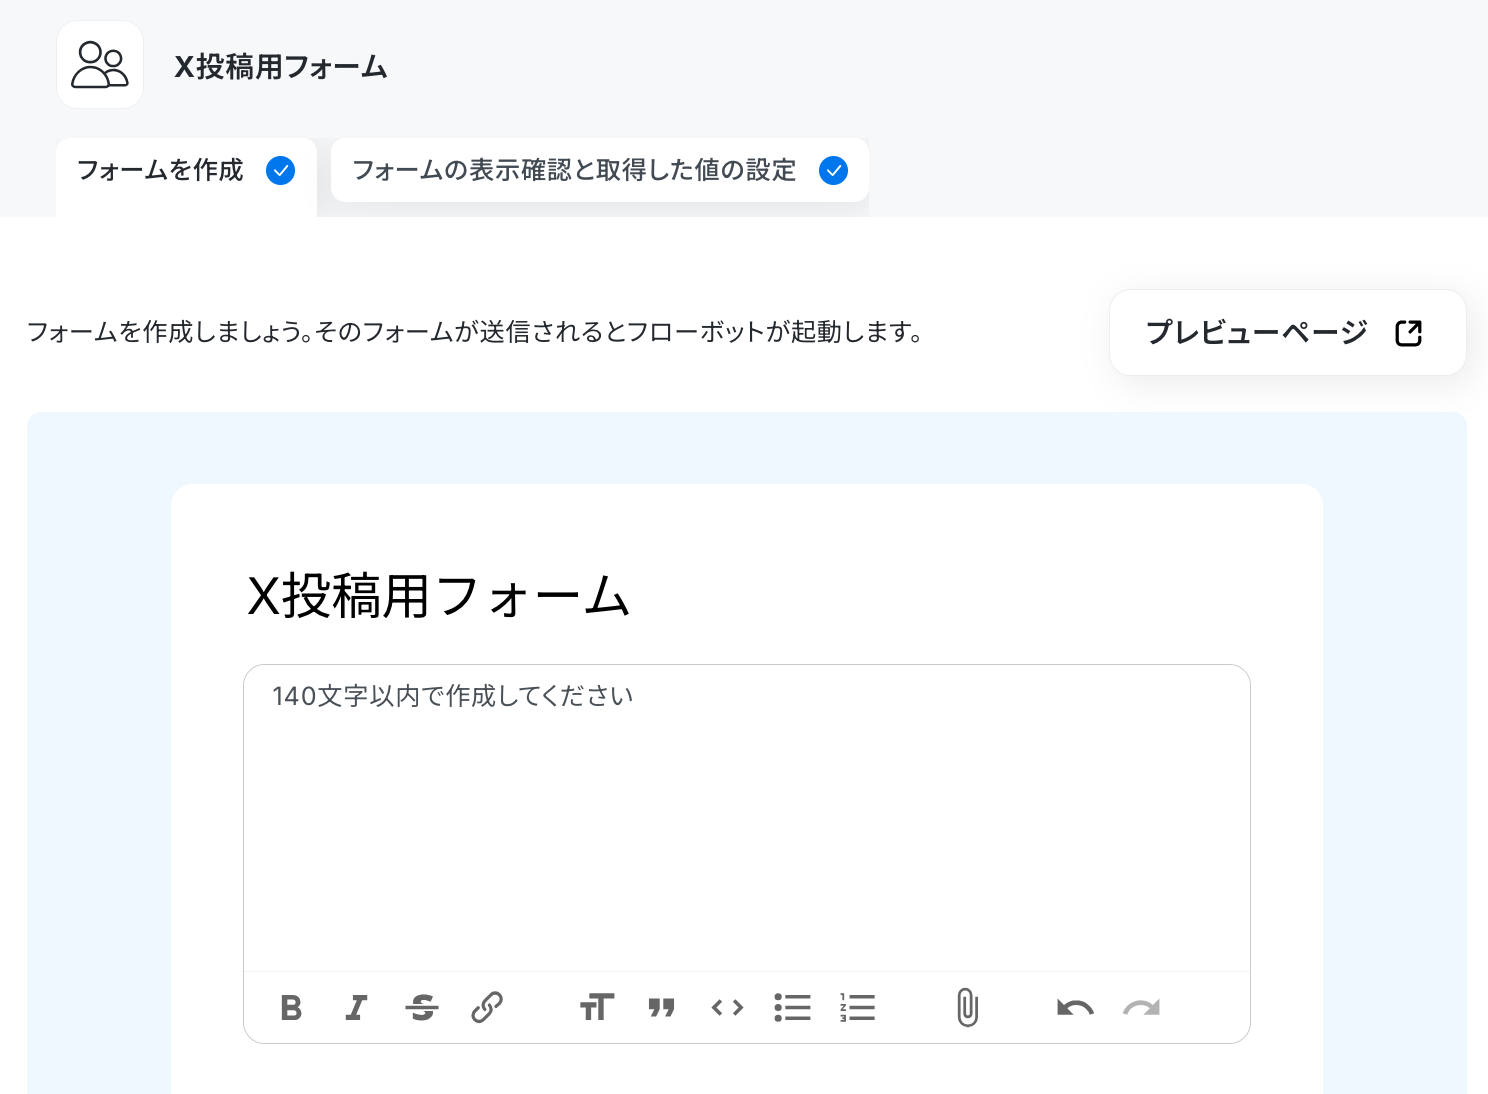
Task: Insert a code block
Action: point(727,1008)
